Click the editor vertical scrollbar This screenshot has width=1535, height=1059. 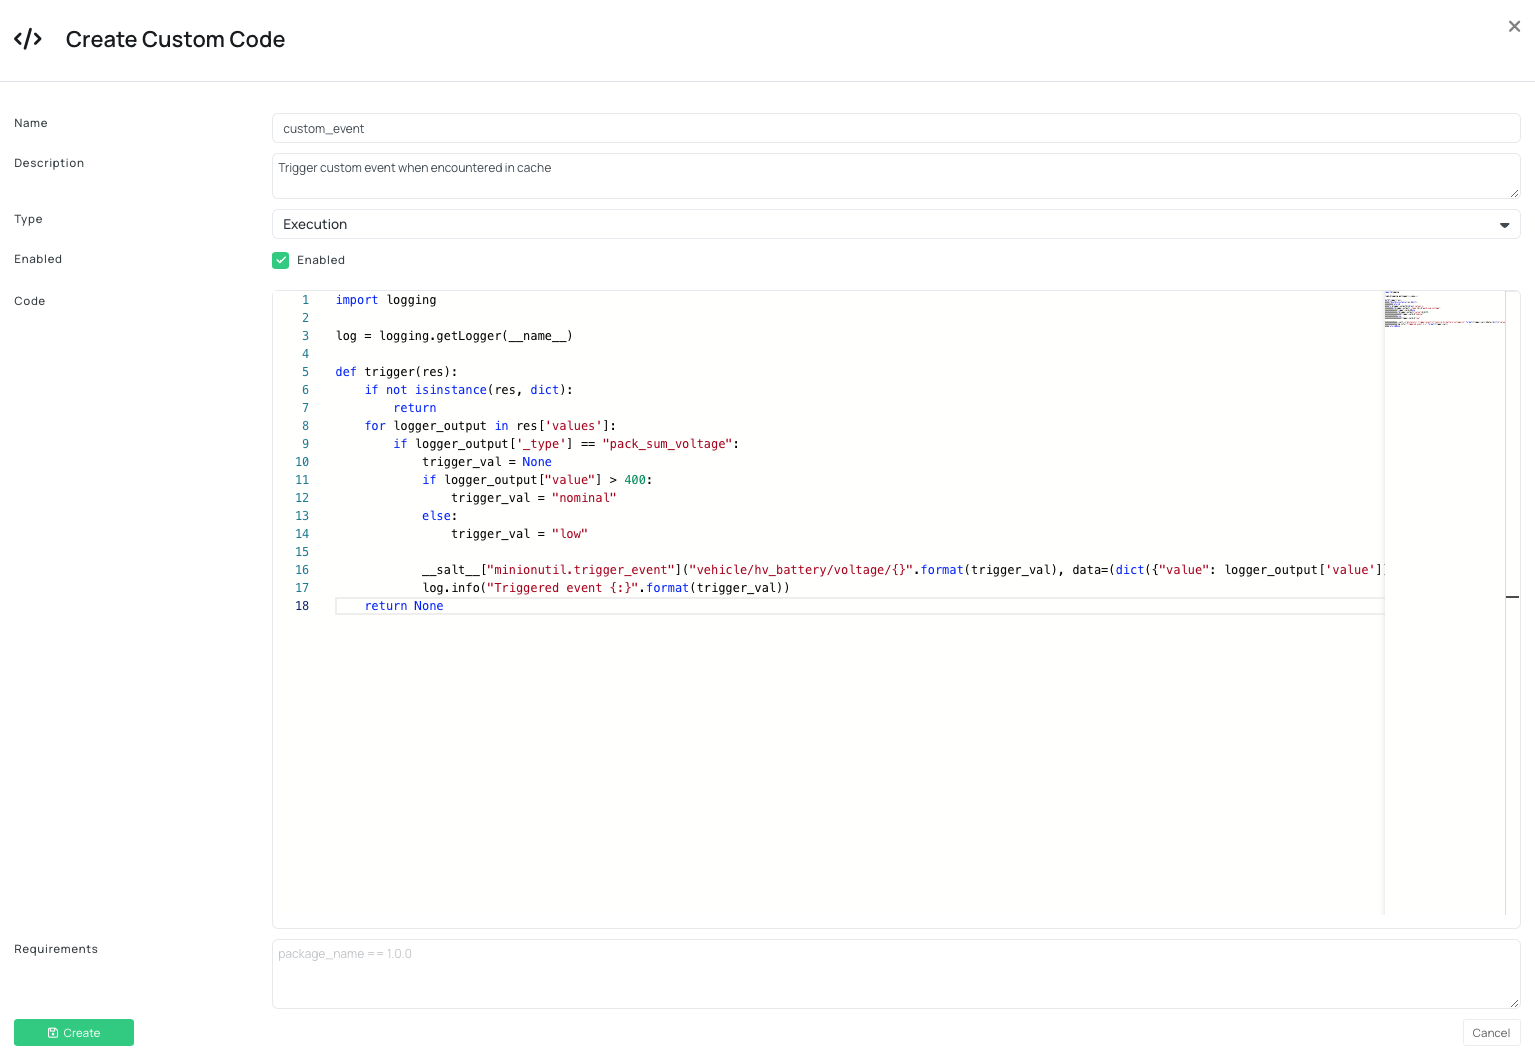pos(1512,603)
